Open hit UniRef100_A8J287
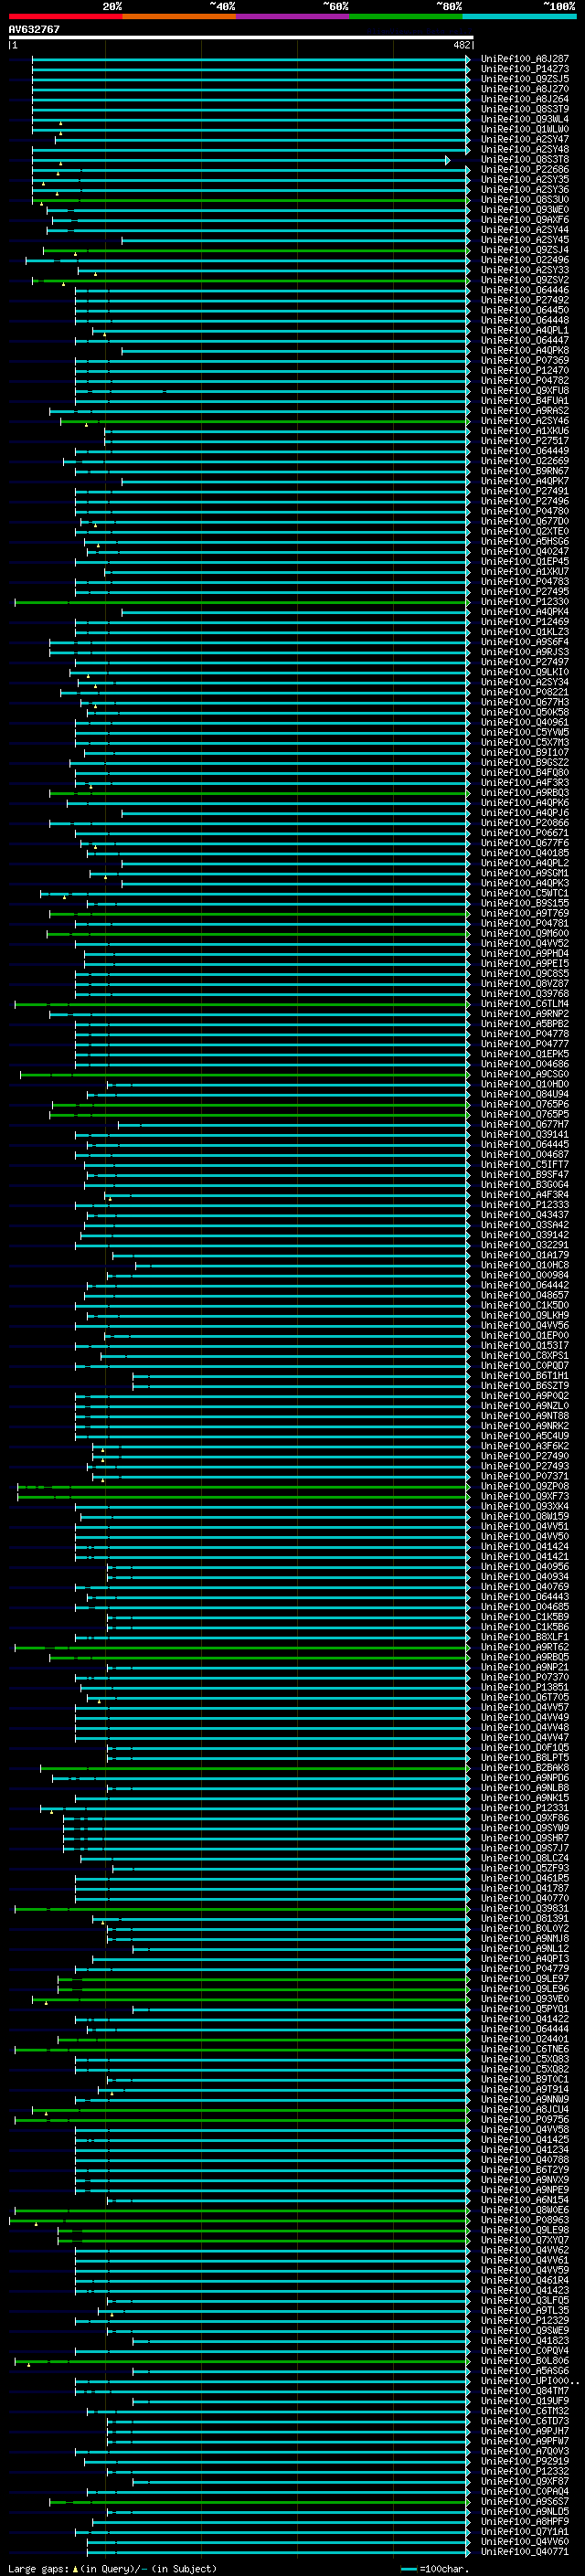Image resolution: width=585 pixels, height=2576 pixels. tap(525, 59)
